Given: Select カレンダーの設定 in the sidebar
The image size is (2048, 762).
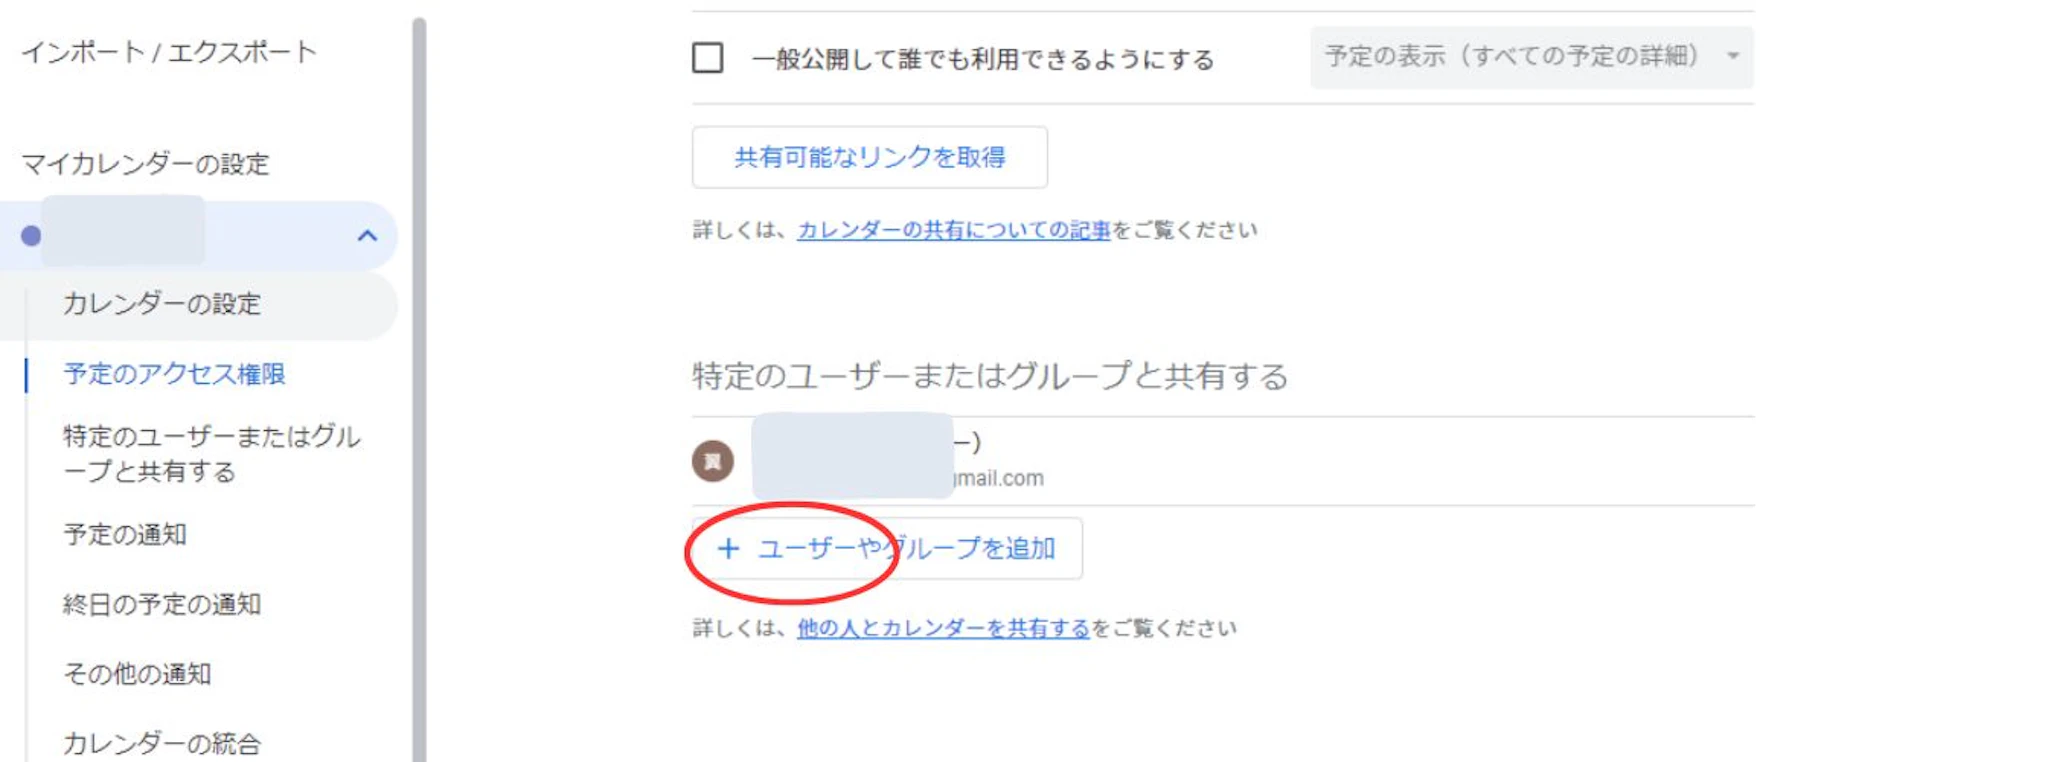Looking at the screenshot, I should coord(162,304).
